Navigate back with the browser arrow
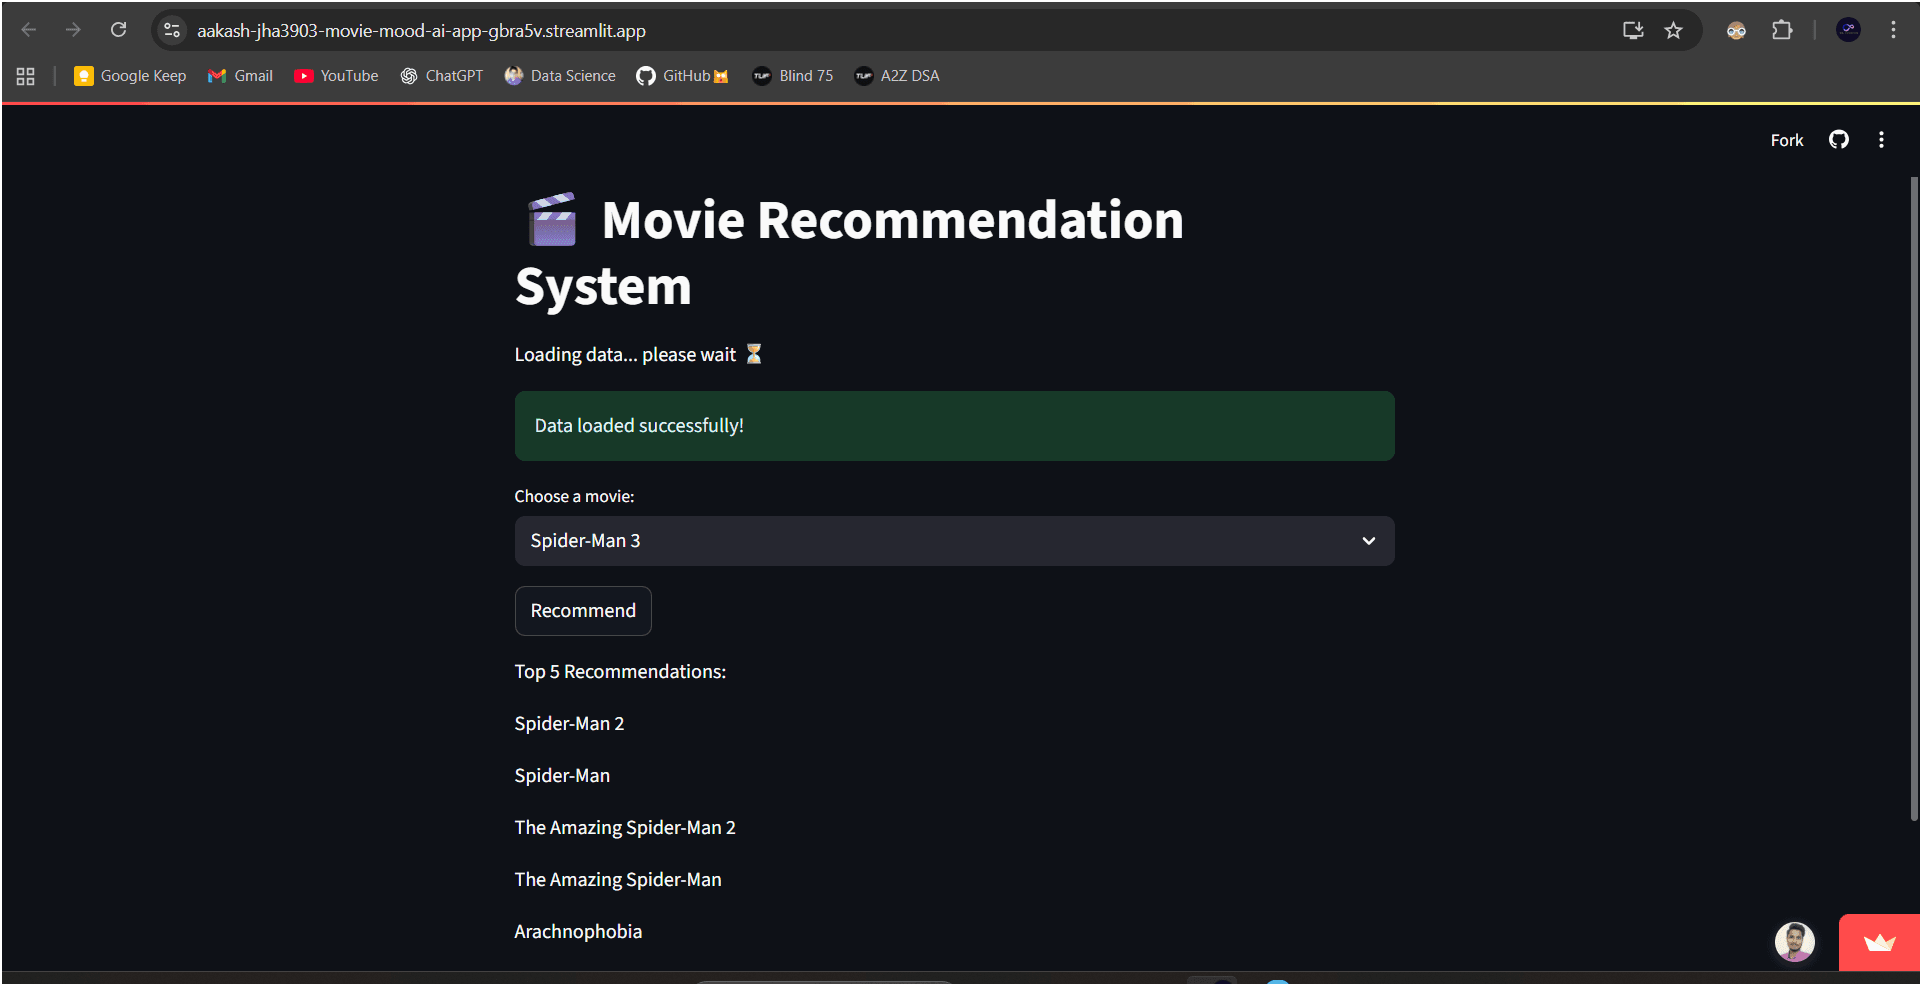This screenshot has height=986, width=1922. (28, 30)
